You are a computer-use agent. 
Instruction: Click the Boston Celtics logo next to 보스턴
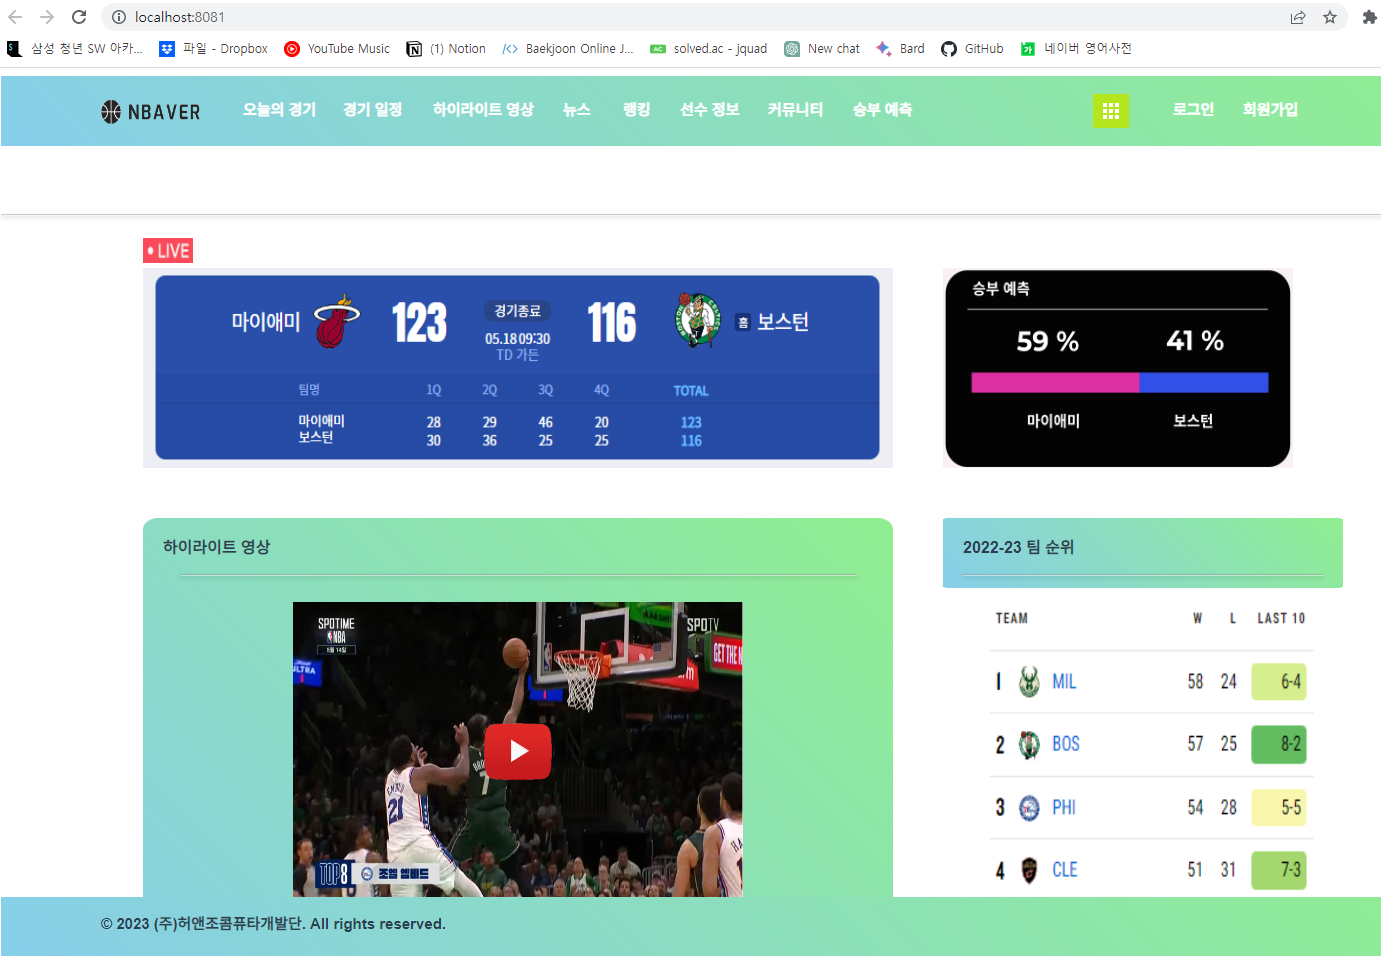[x=695, y=321]
